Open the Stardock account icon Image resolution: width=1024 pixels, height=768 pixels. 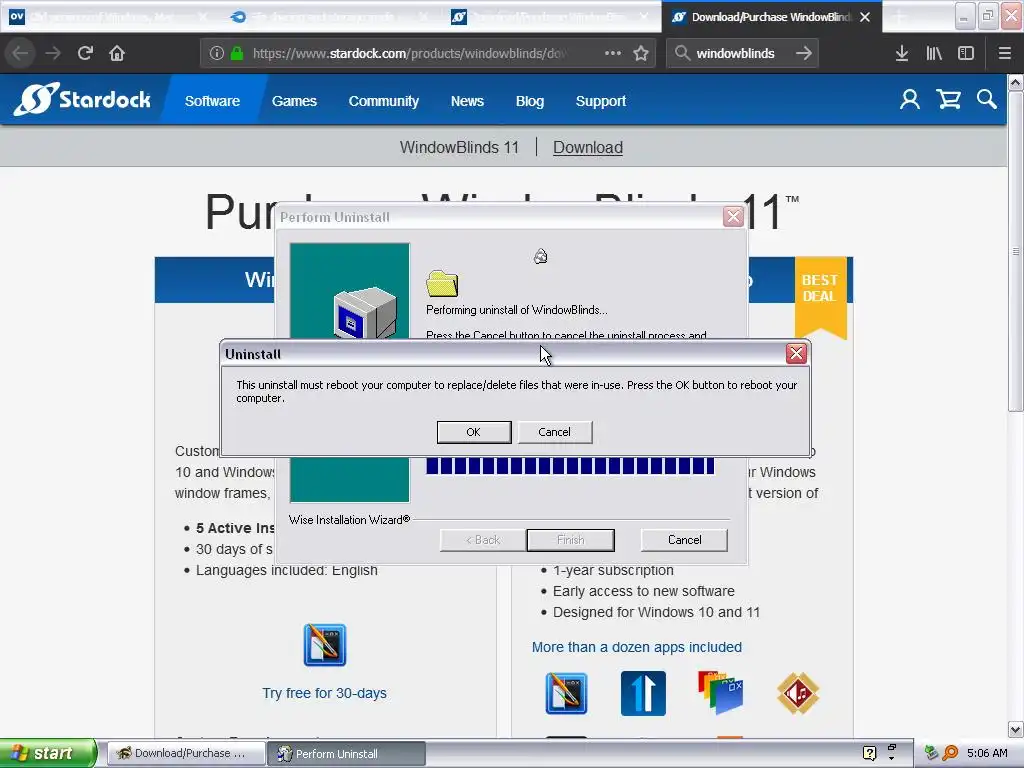coord(910,99)
